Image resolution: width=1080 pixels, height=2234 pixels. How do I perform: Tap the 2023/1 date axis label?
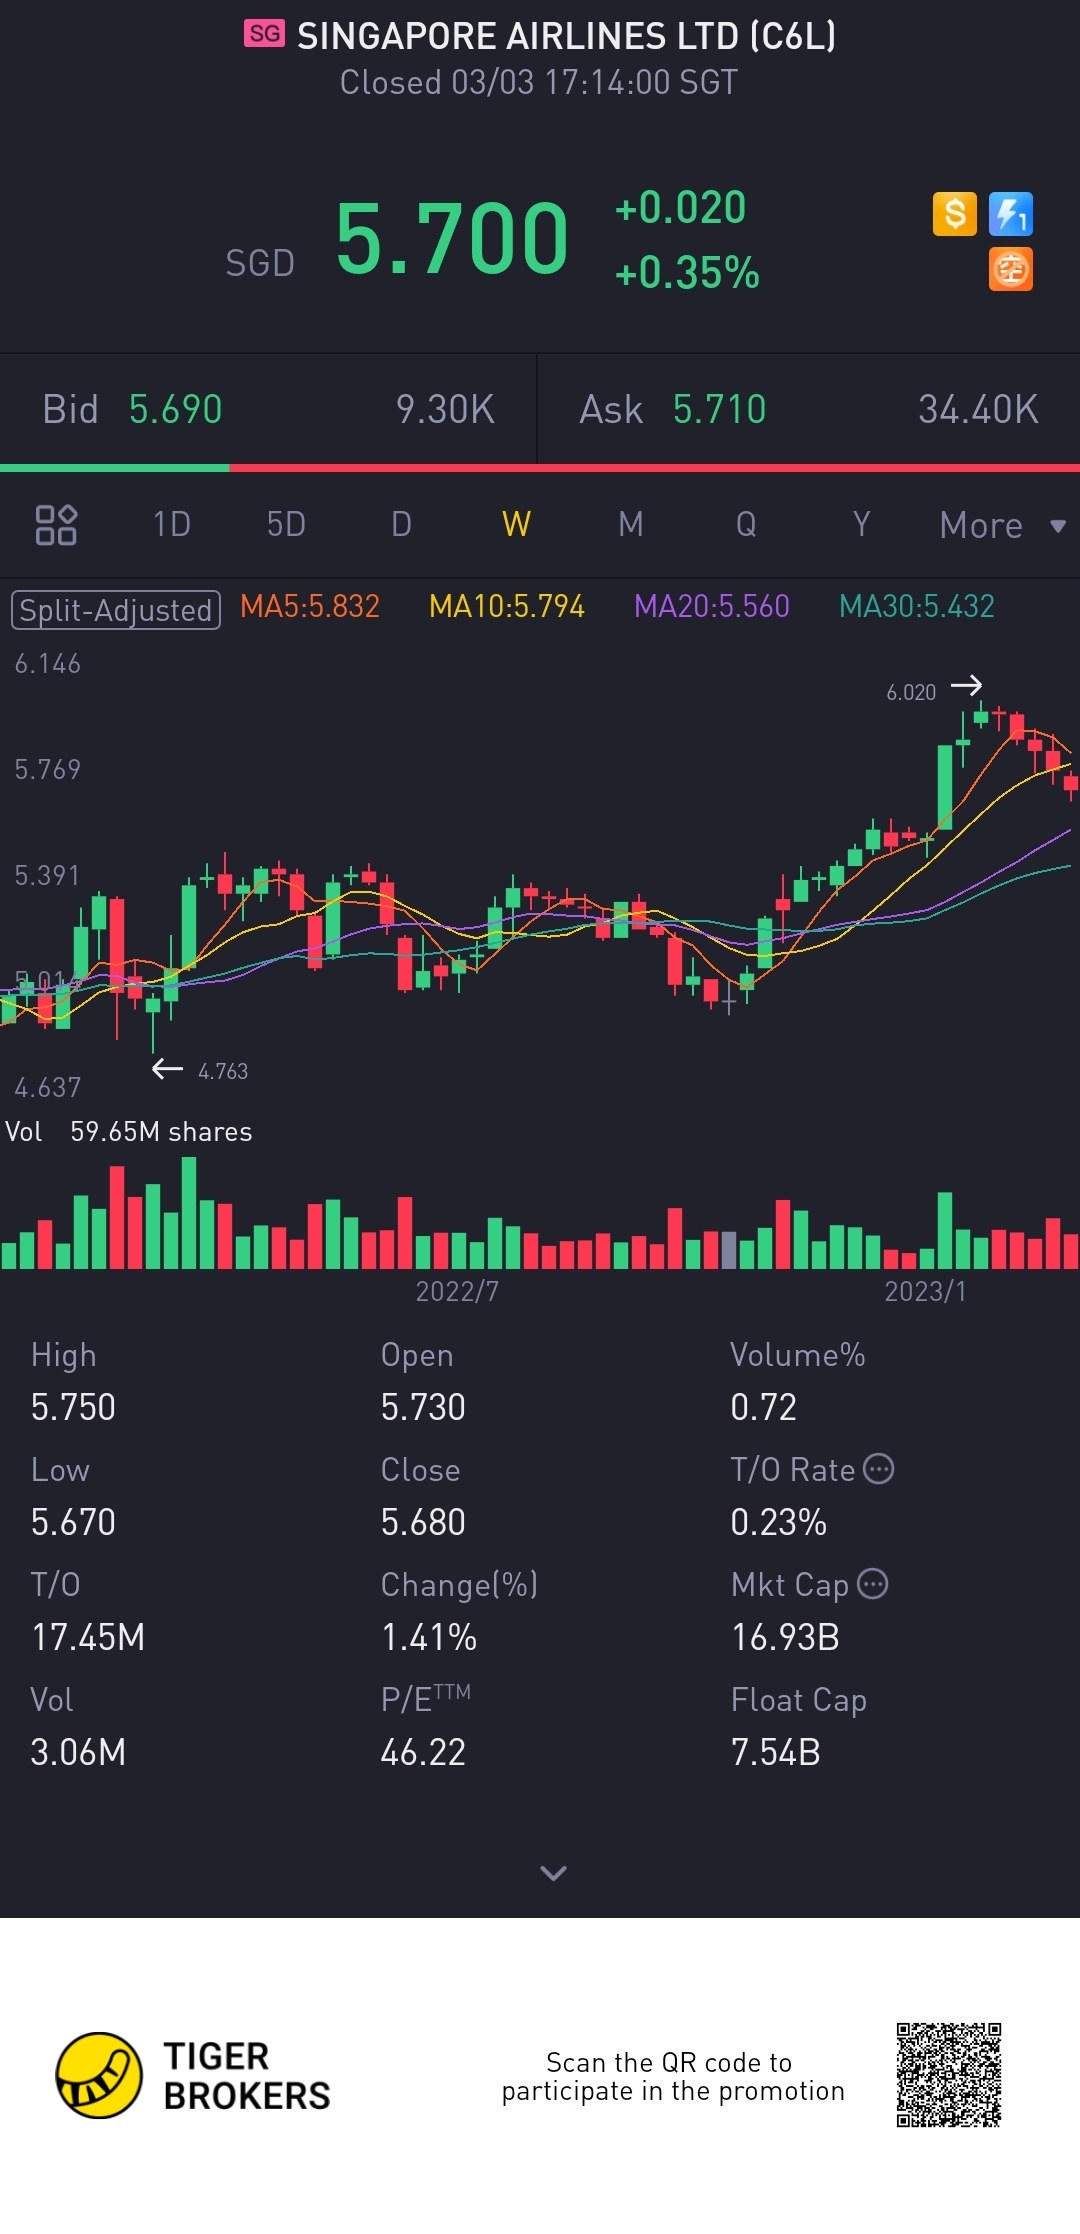coord(926,1291)
